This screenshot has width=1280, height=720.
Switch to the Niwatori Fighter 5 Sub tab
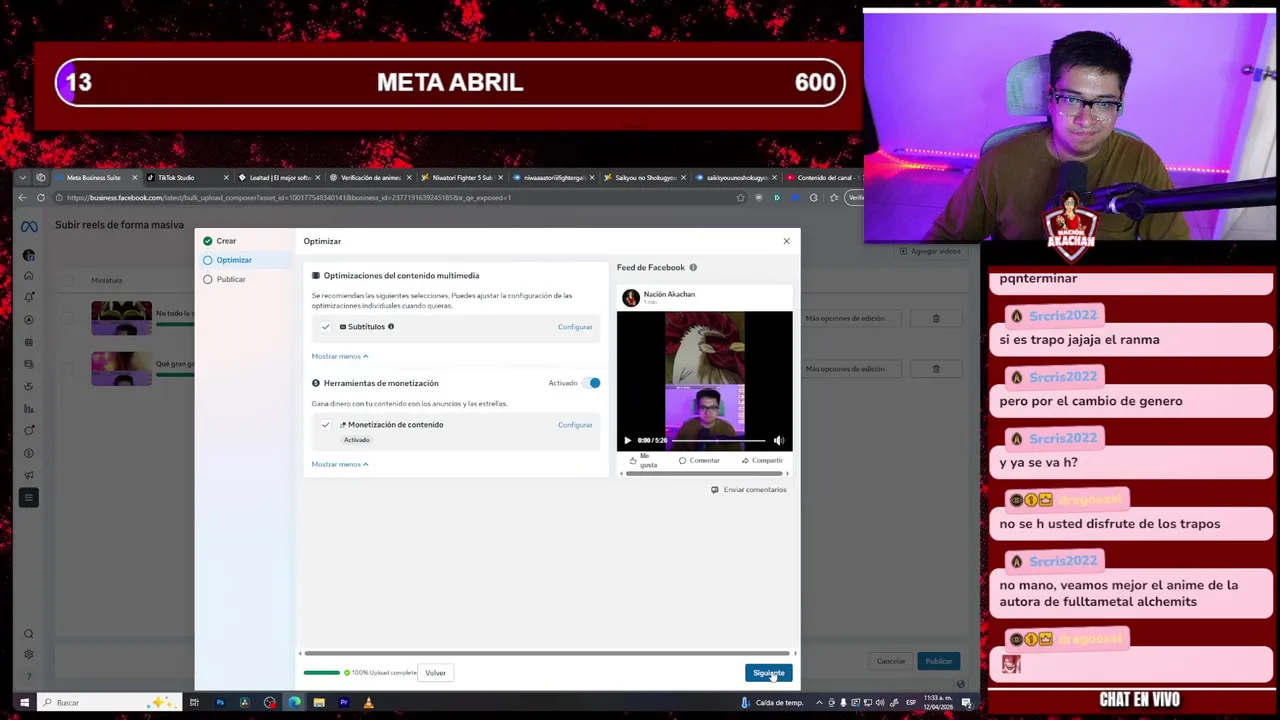coord(462,178)
